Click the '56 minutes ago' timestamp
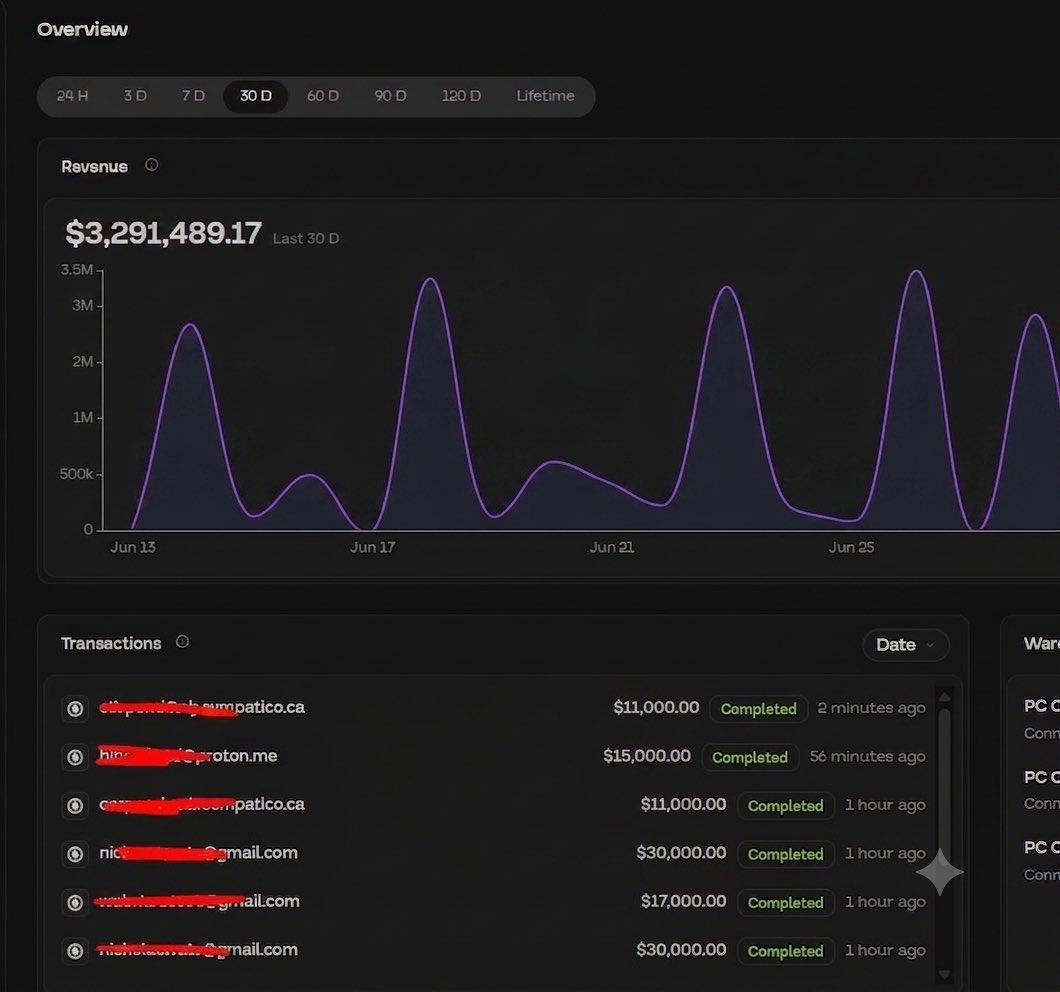Screen dimensions: 1060x992 pos(868,757)
